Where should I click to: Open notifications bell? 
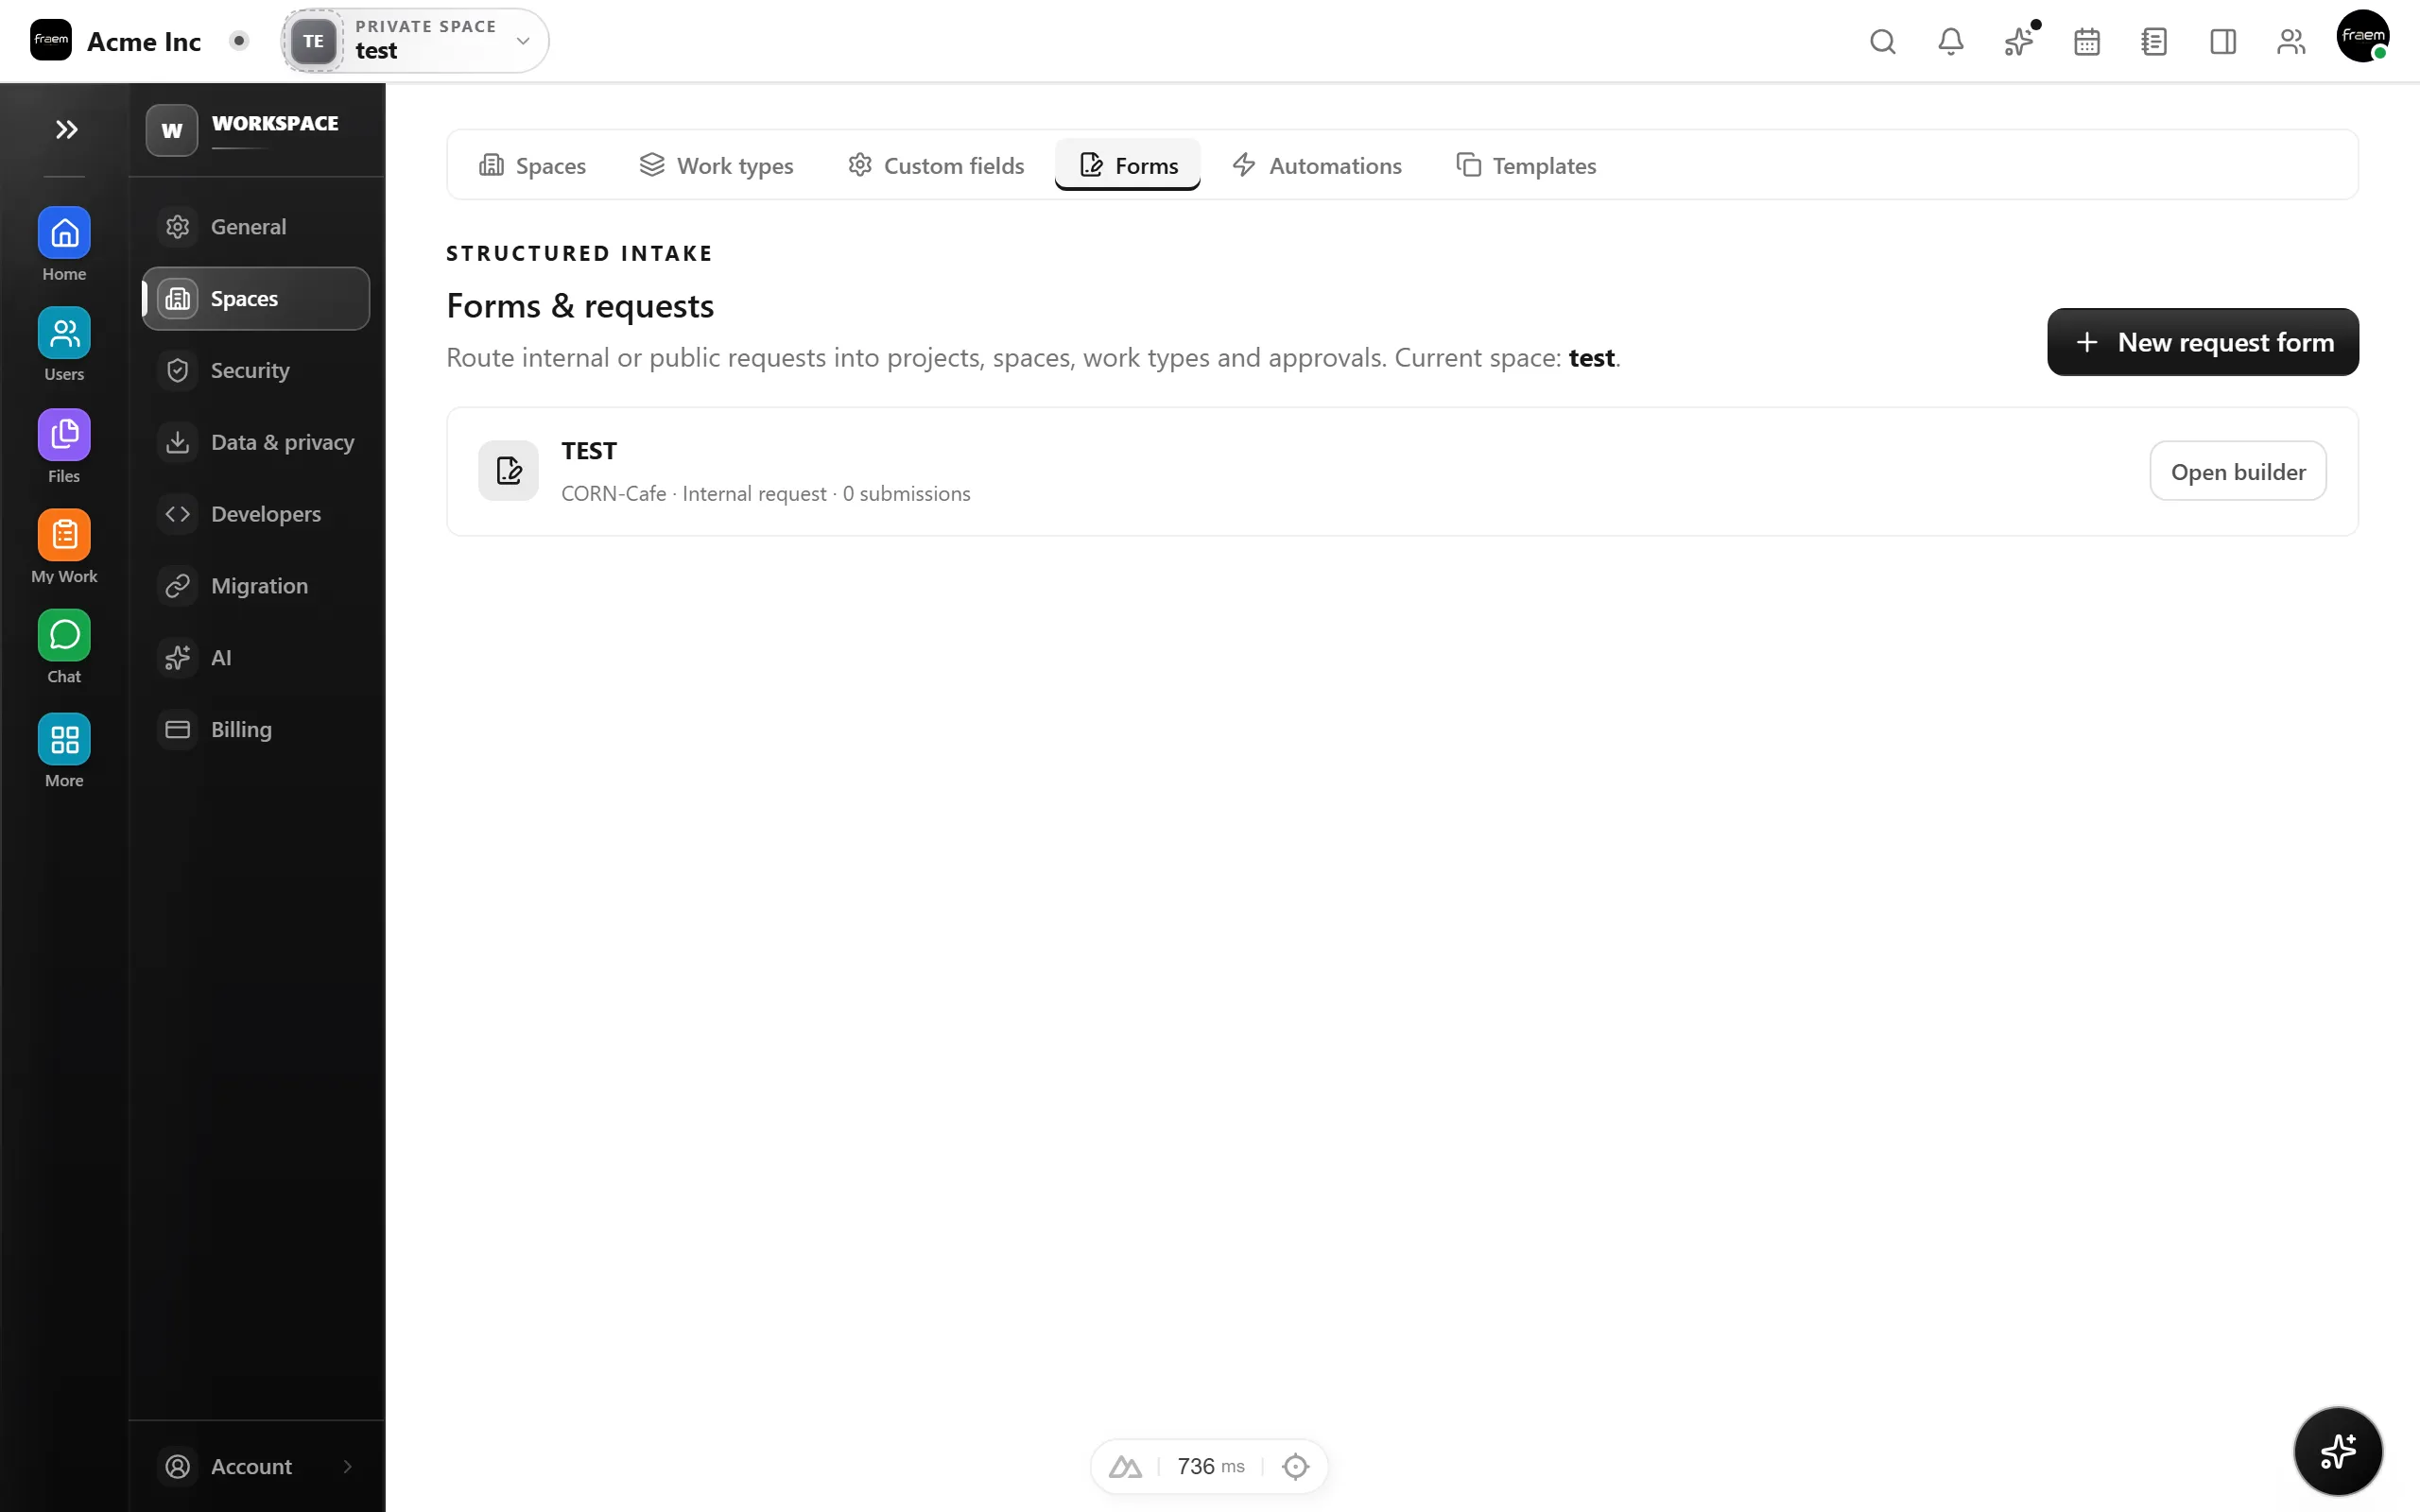1950,41
